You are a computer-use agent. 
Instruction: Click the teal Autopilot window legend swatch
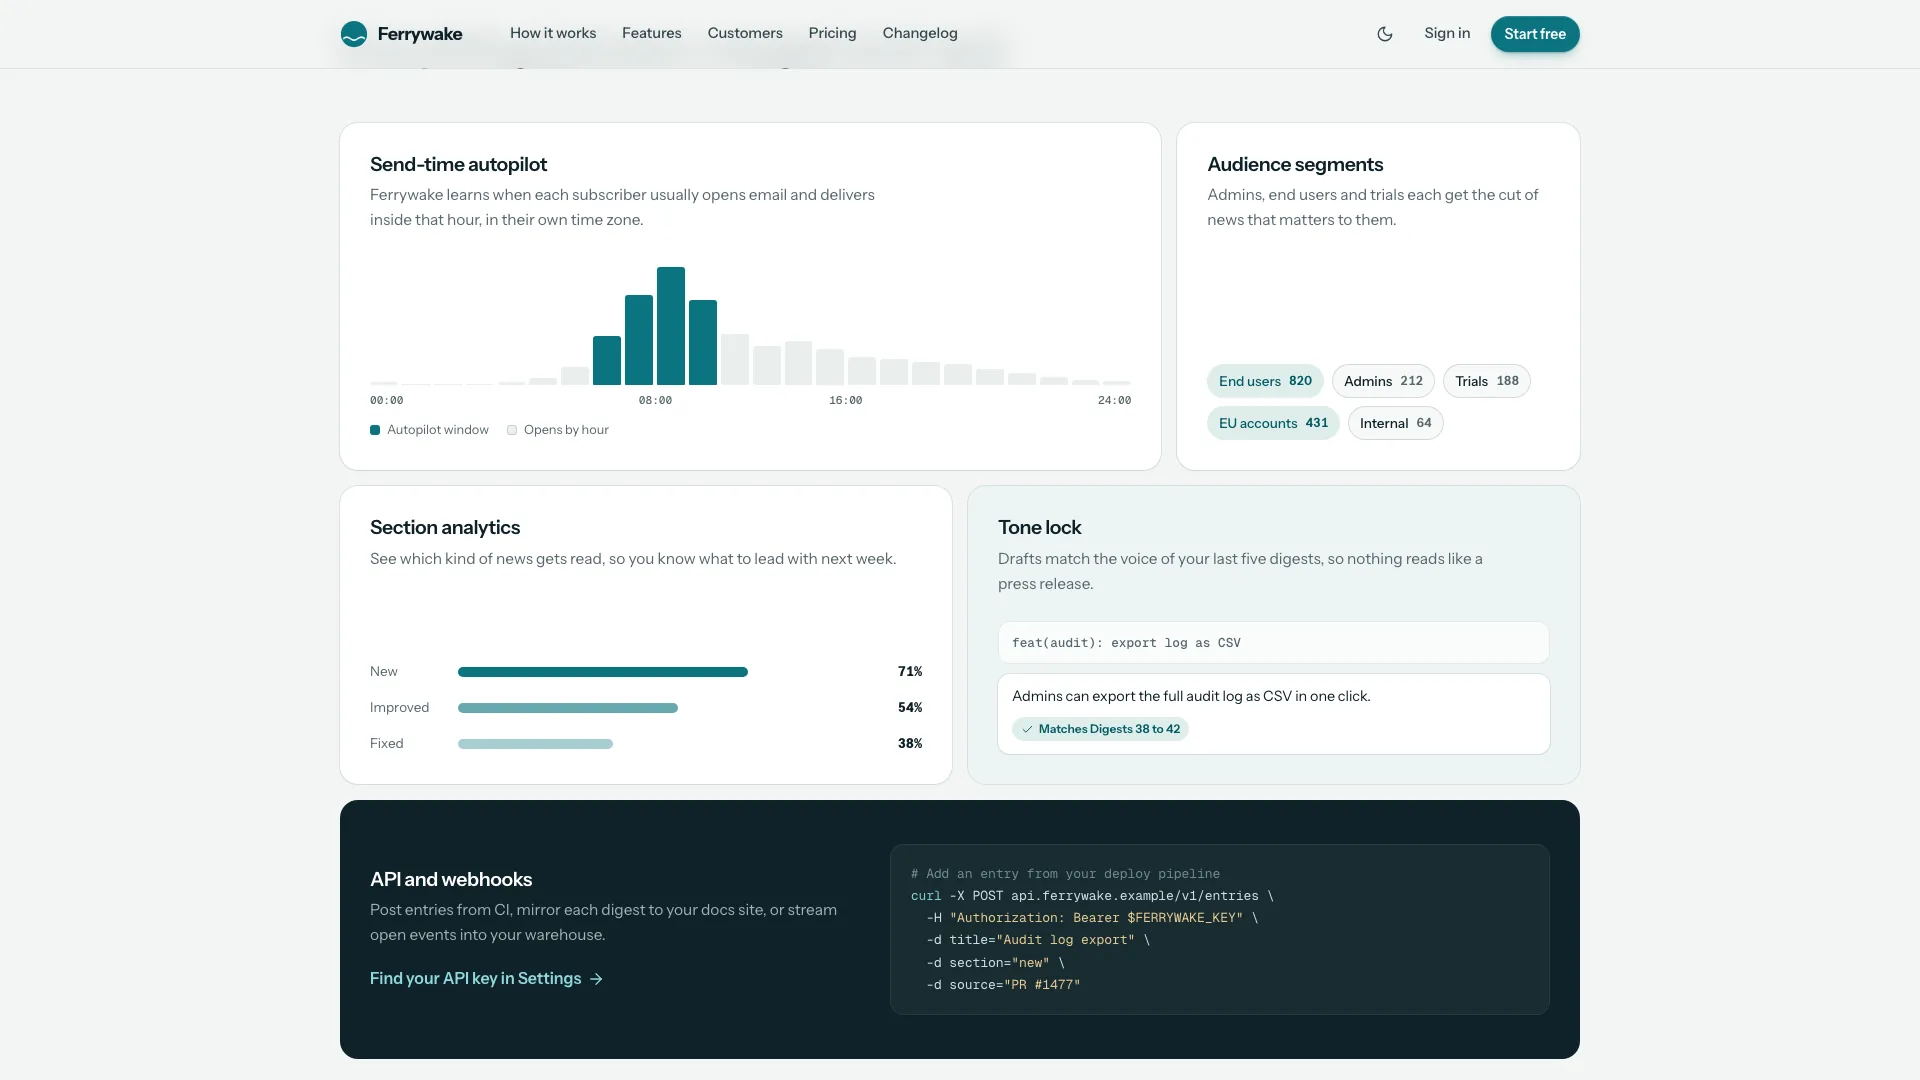pos(375,430)
